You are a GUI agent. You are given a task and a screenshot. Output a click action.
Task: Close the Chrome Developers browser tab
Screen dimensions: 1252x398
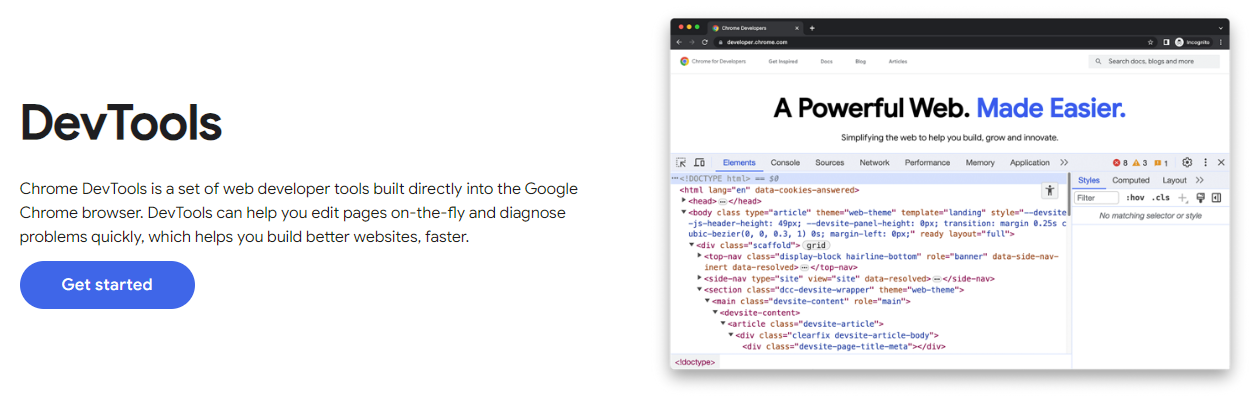point(798,28)
